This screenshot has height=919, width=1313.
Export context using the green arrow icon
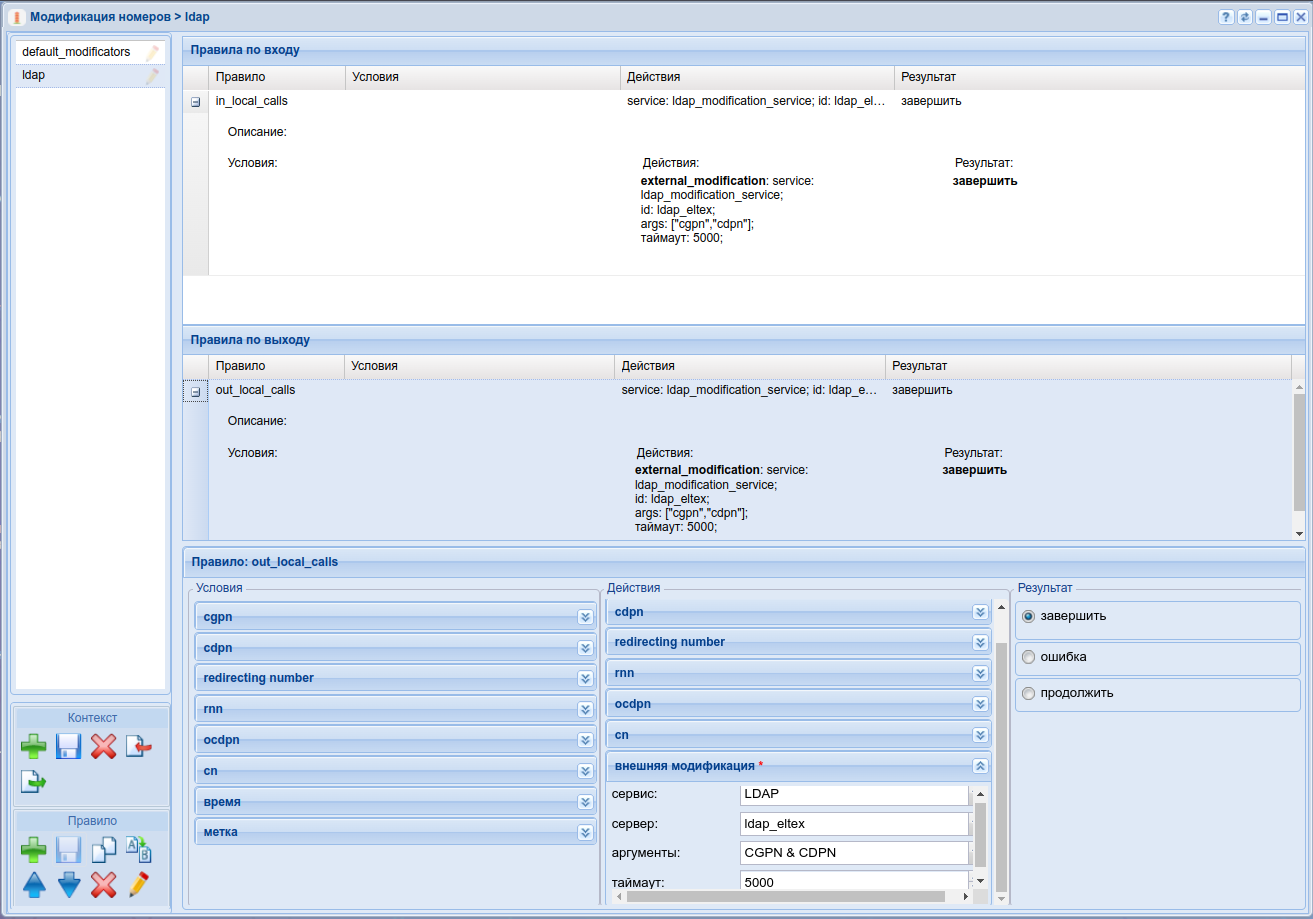(34, 781)
